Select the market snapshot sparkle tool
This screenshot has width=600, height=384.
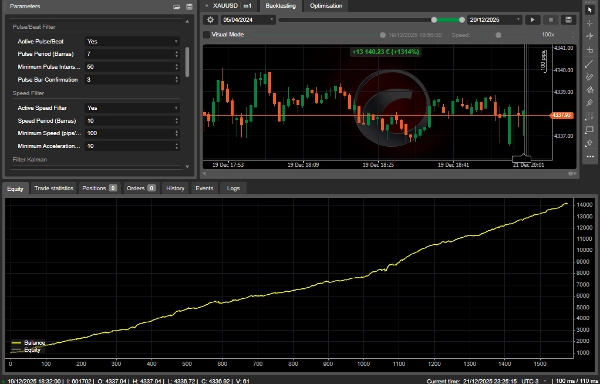(x=590, y=36)
